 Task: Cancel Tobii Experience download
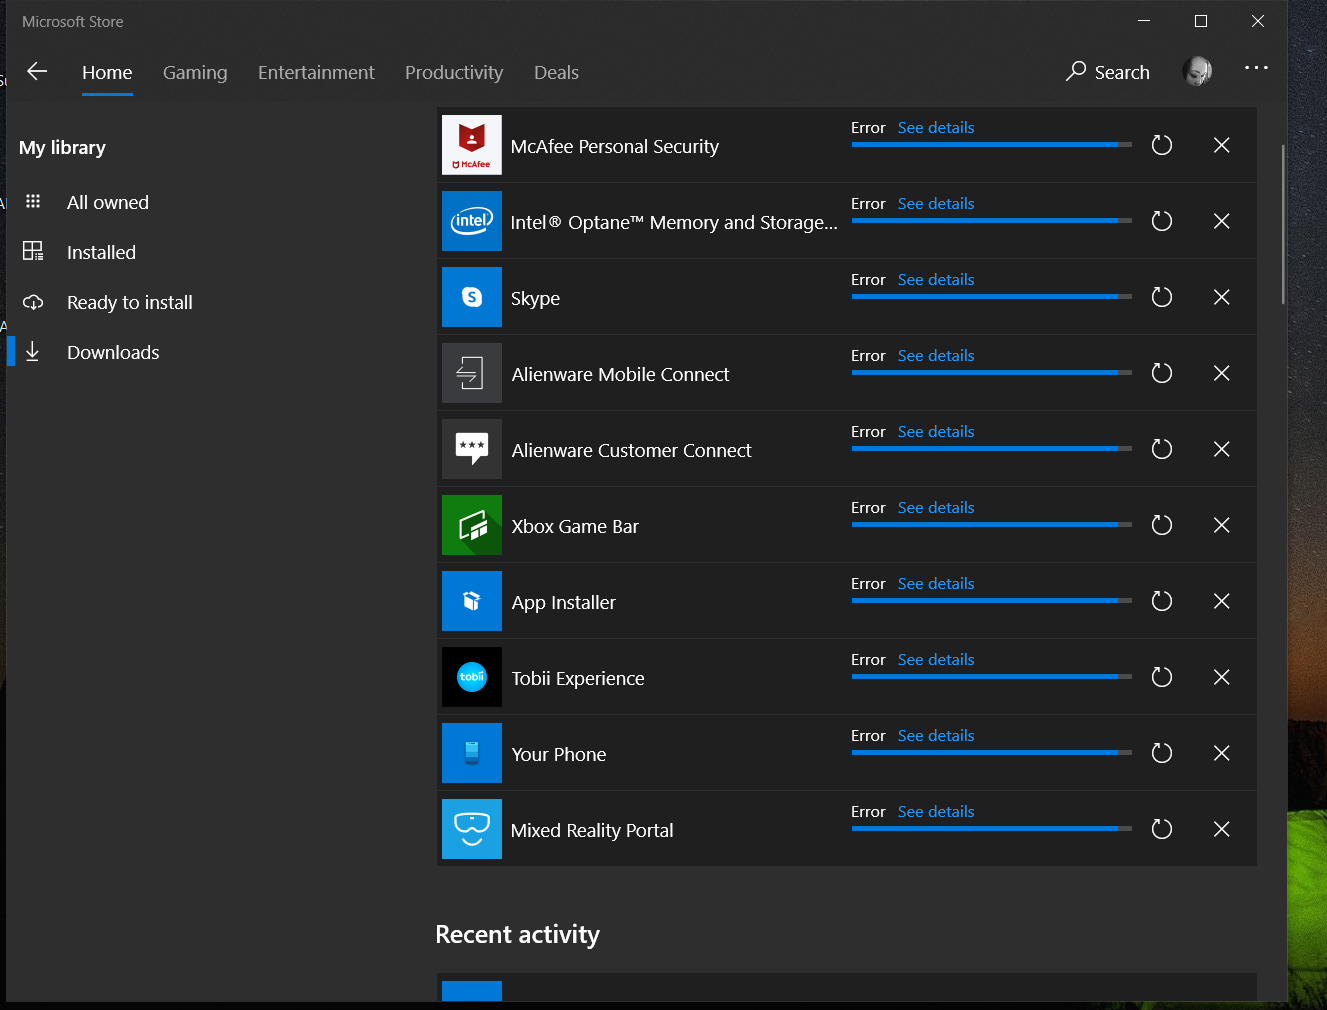(1221, 677)
